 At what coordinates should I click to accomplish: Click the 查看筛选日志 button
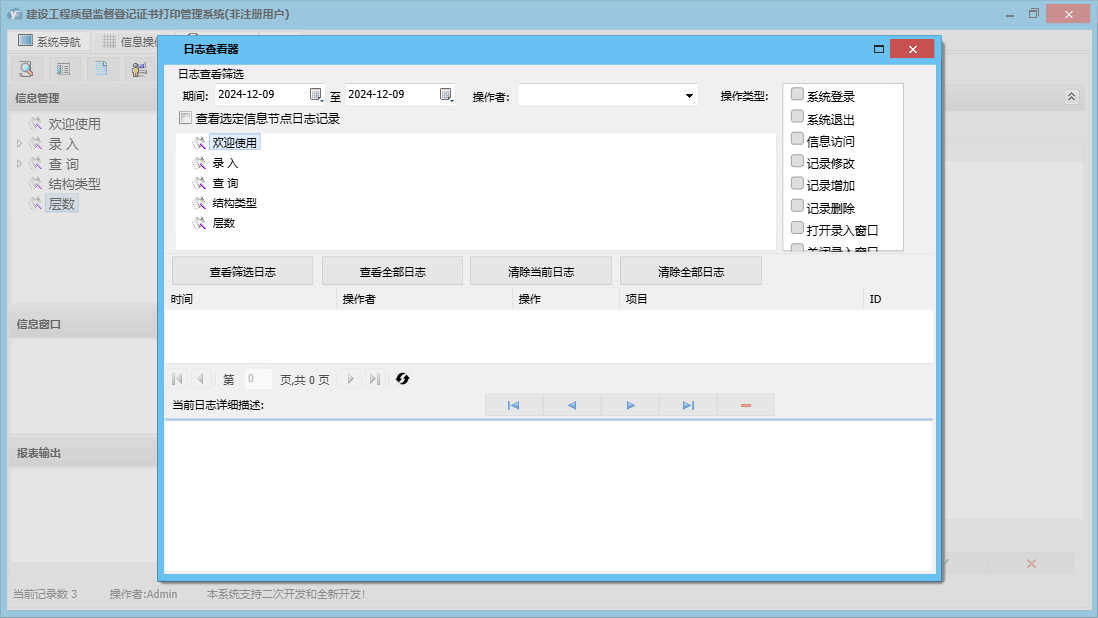point(242,272)
